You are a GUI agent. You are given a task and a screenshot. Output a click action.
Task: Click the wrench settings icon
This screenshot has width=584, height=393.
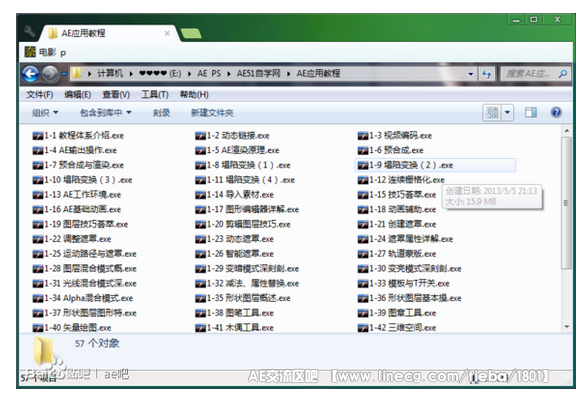click(x=29, y=32)
